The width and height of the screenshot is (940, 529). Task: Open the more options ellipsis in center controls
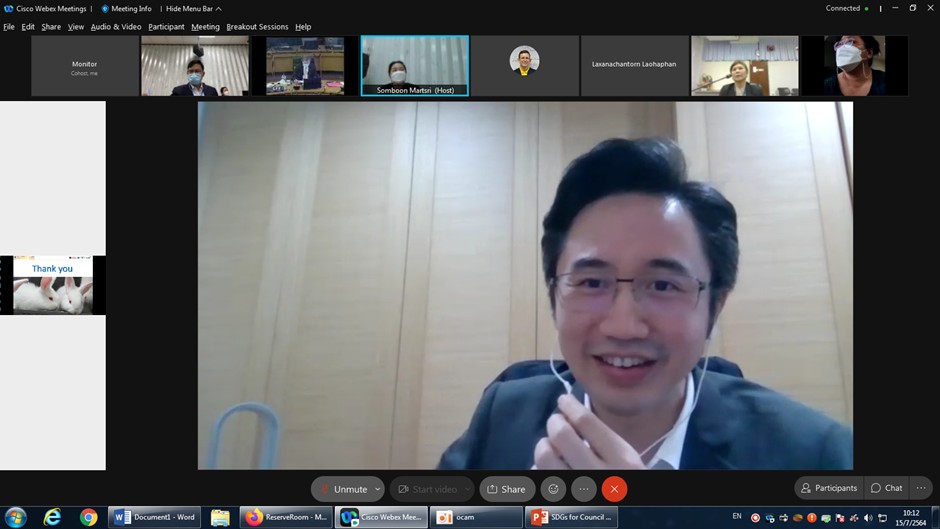584,489
